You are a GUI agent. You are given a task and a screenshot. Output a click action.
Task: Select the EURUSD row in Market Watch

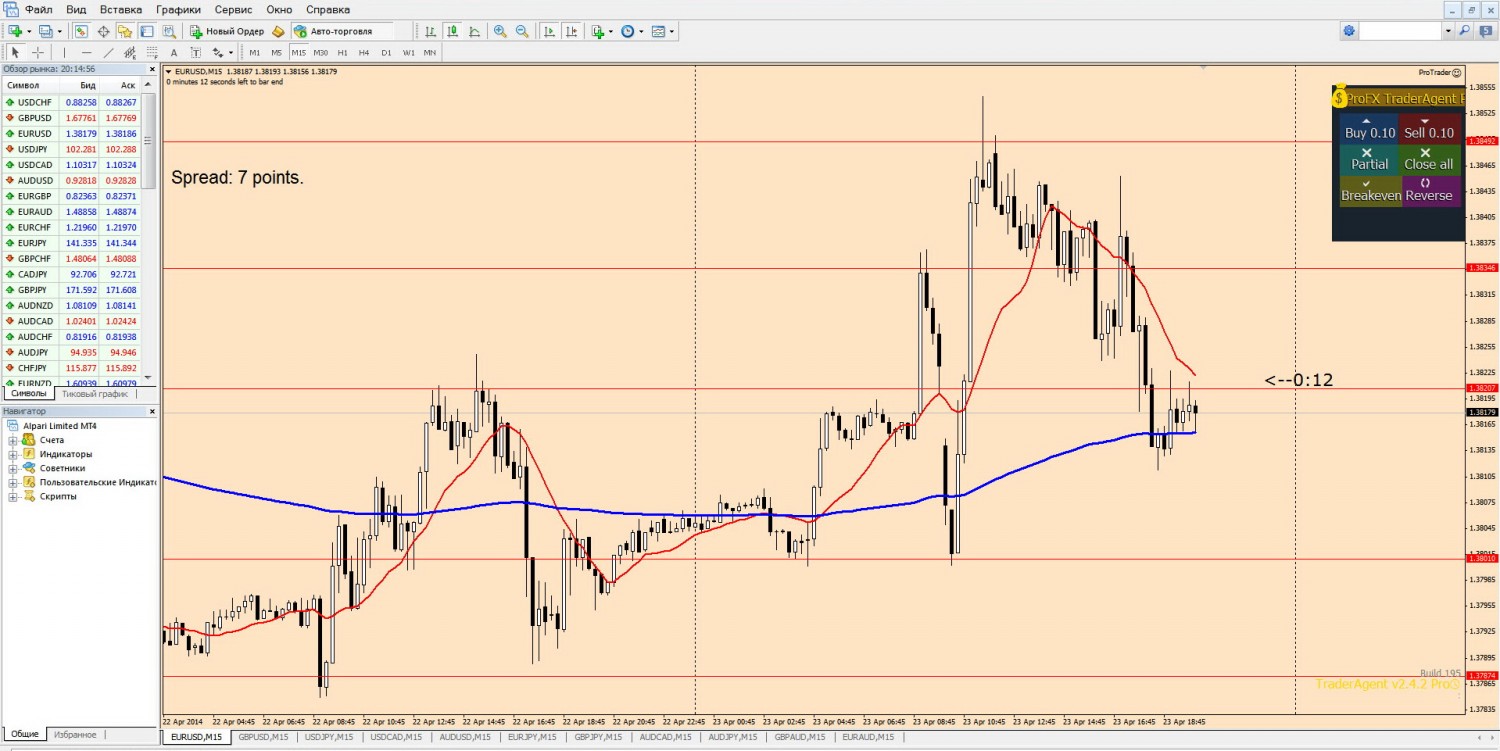coord(72,133)
